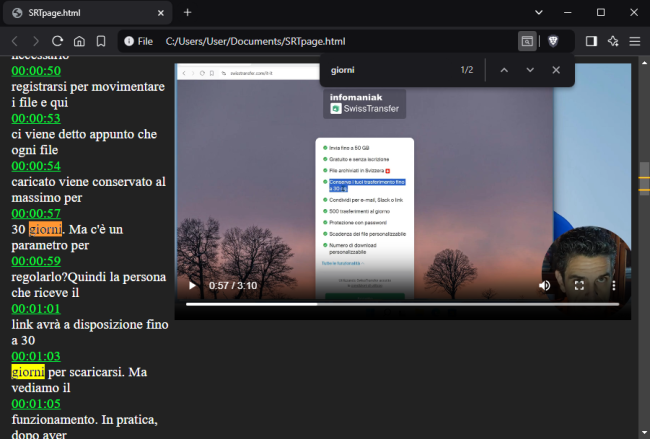Click the scrollbar up arrow
The width and height of the screenshot is (650, 439).
644,63
